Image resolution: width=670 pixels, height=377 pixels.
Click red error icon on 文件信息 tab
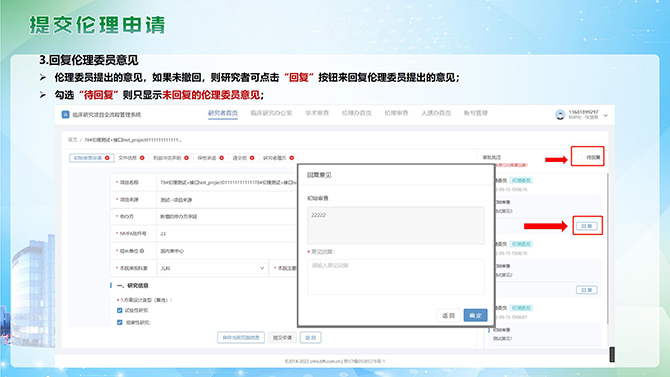click(x=142, y=158)
